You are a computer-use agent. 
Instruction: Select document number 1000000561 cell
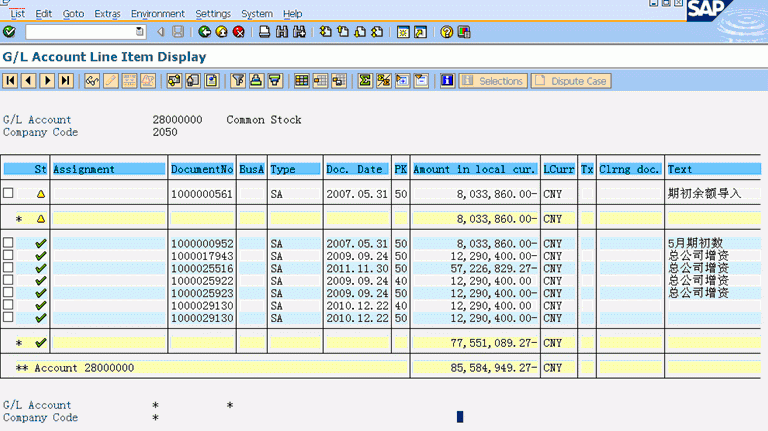pos(202,194)
